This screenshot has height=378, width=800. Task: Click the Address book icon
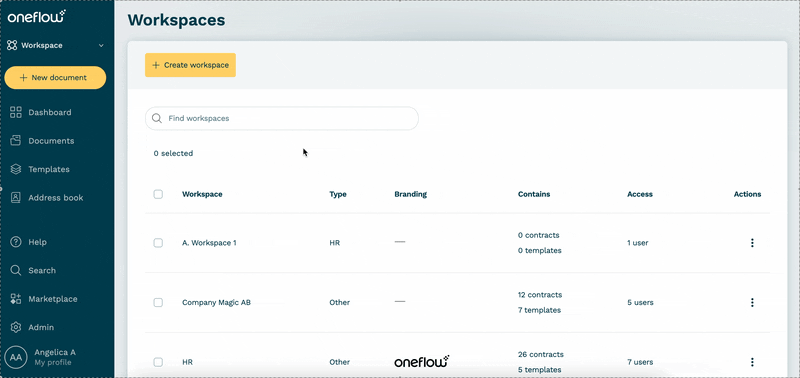point(16,197)
